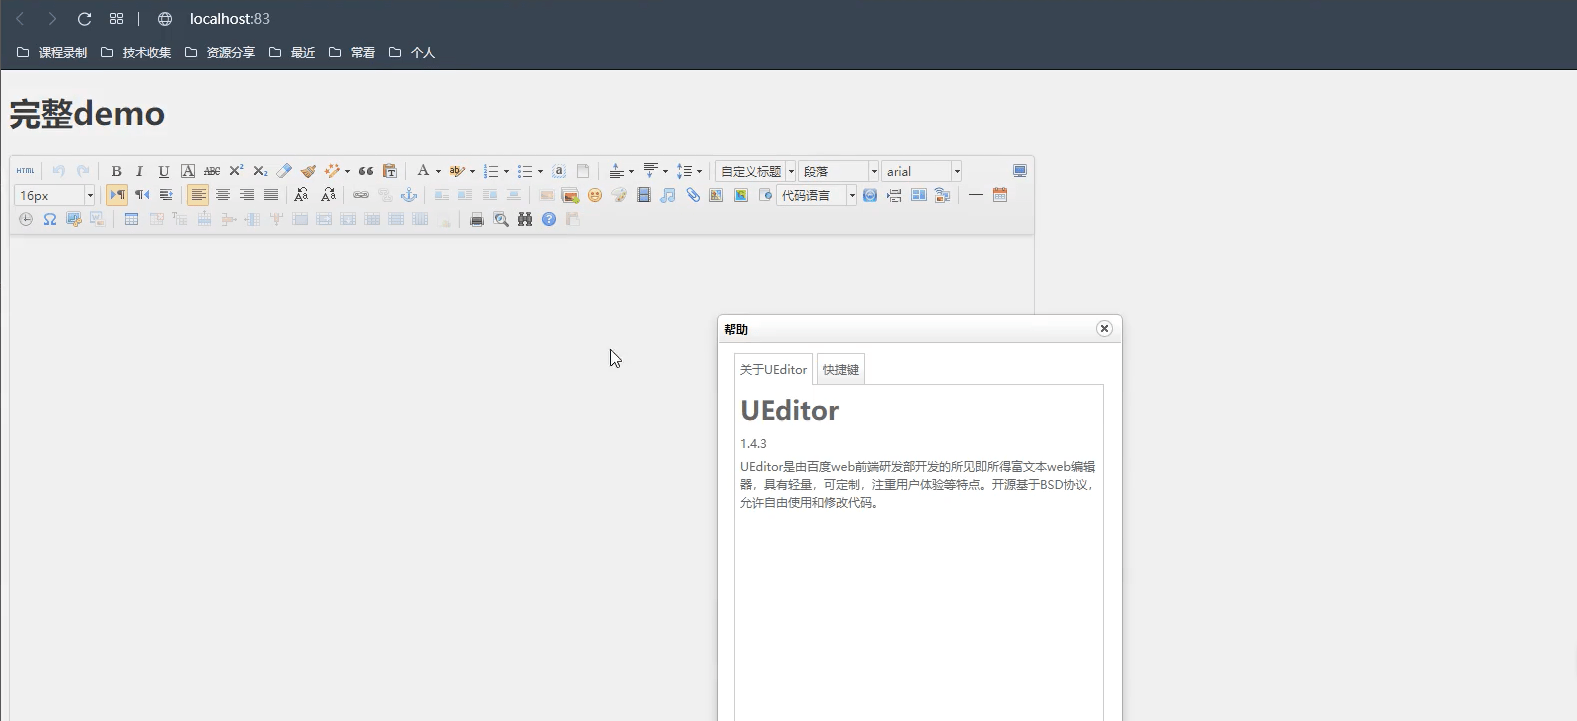Open the 课程录制 bookmarks folder
The height and width of the screenshot is (721, 1577).
(52, 53)
